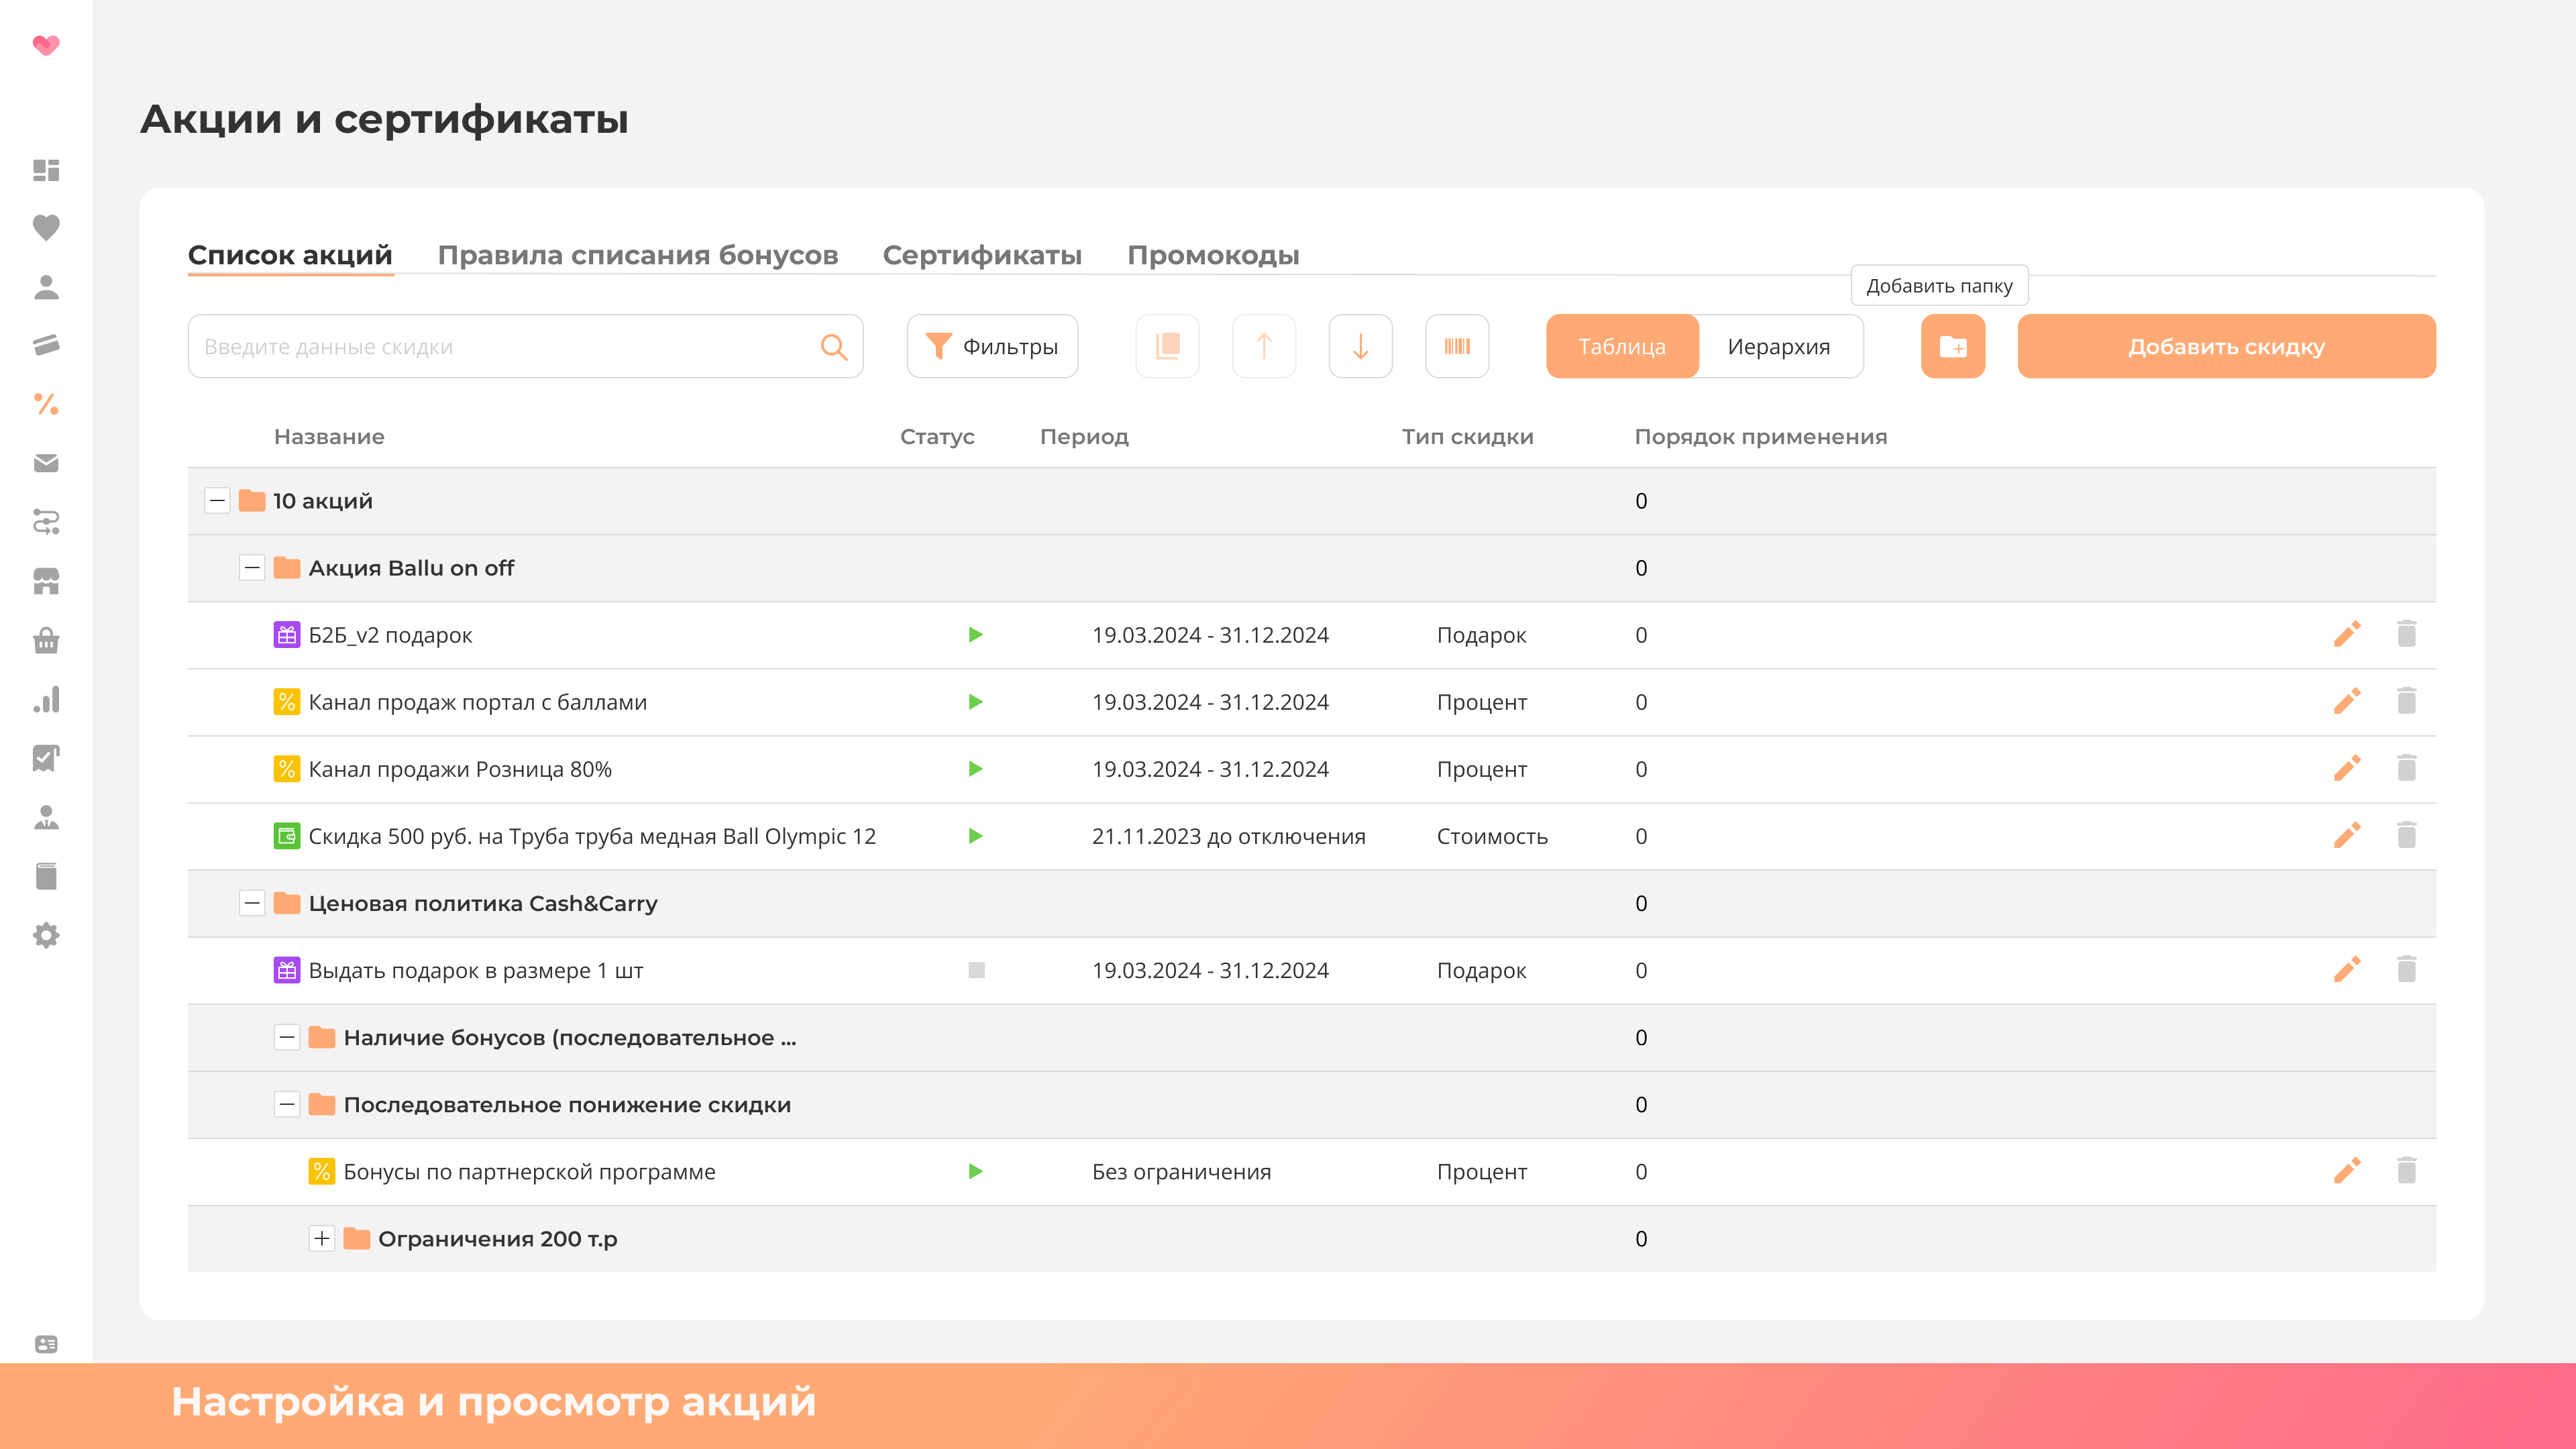Open the Фильтры button
Screen dimensions: 2576x1449
991,346
